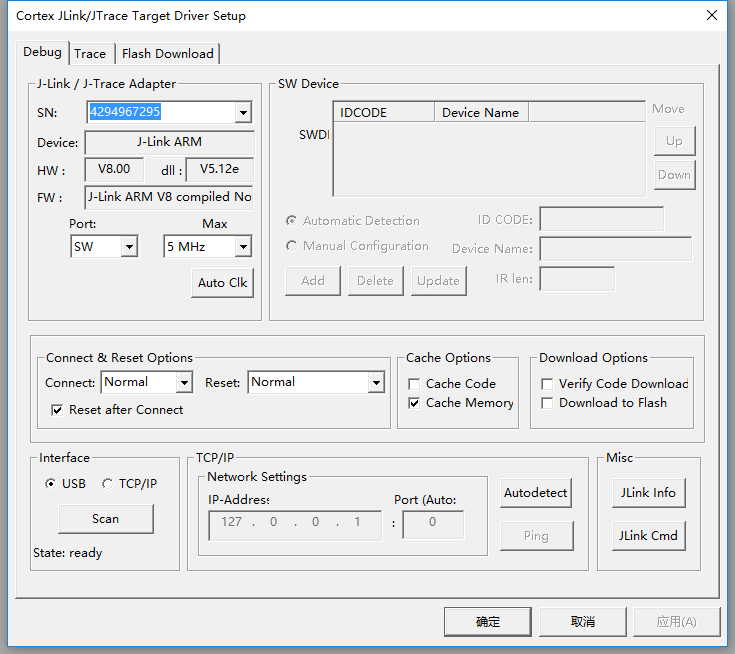Open the Connect mode dropdown
This screenshot has width=735, height=654.
pos(184,383)
